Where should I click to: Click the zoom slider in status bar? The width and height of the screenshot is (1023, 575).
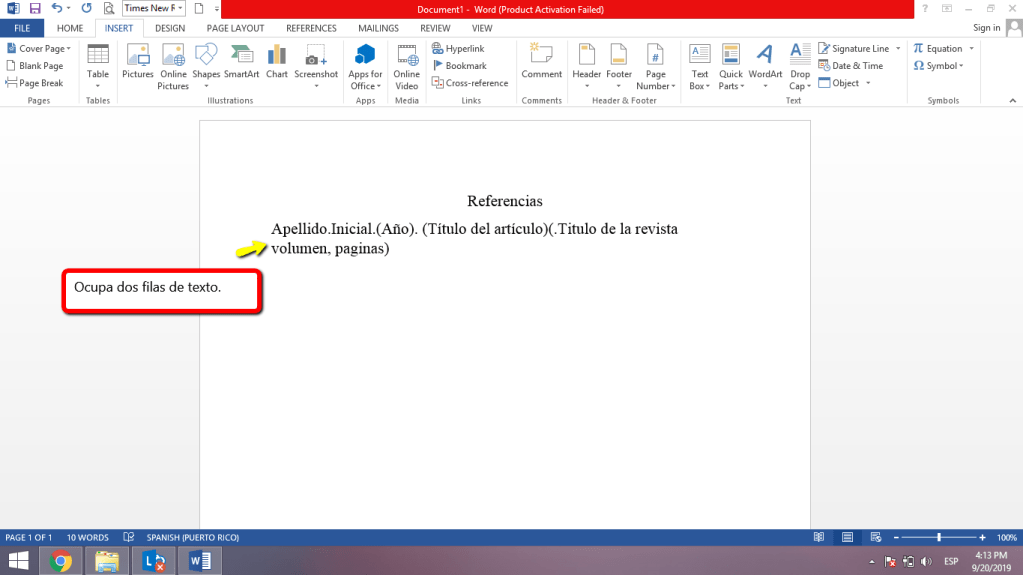[x=938, y=537]
